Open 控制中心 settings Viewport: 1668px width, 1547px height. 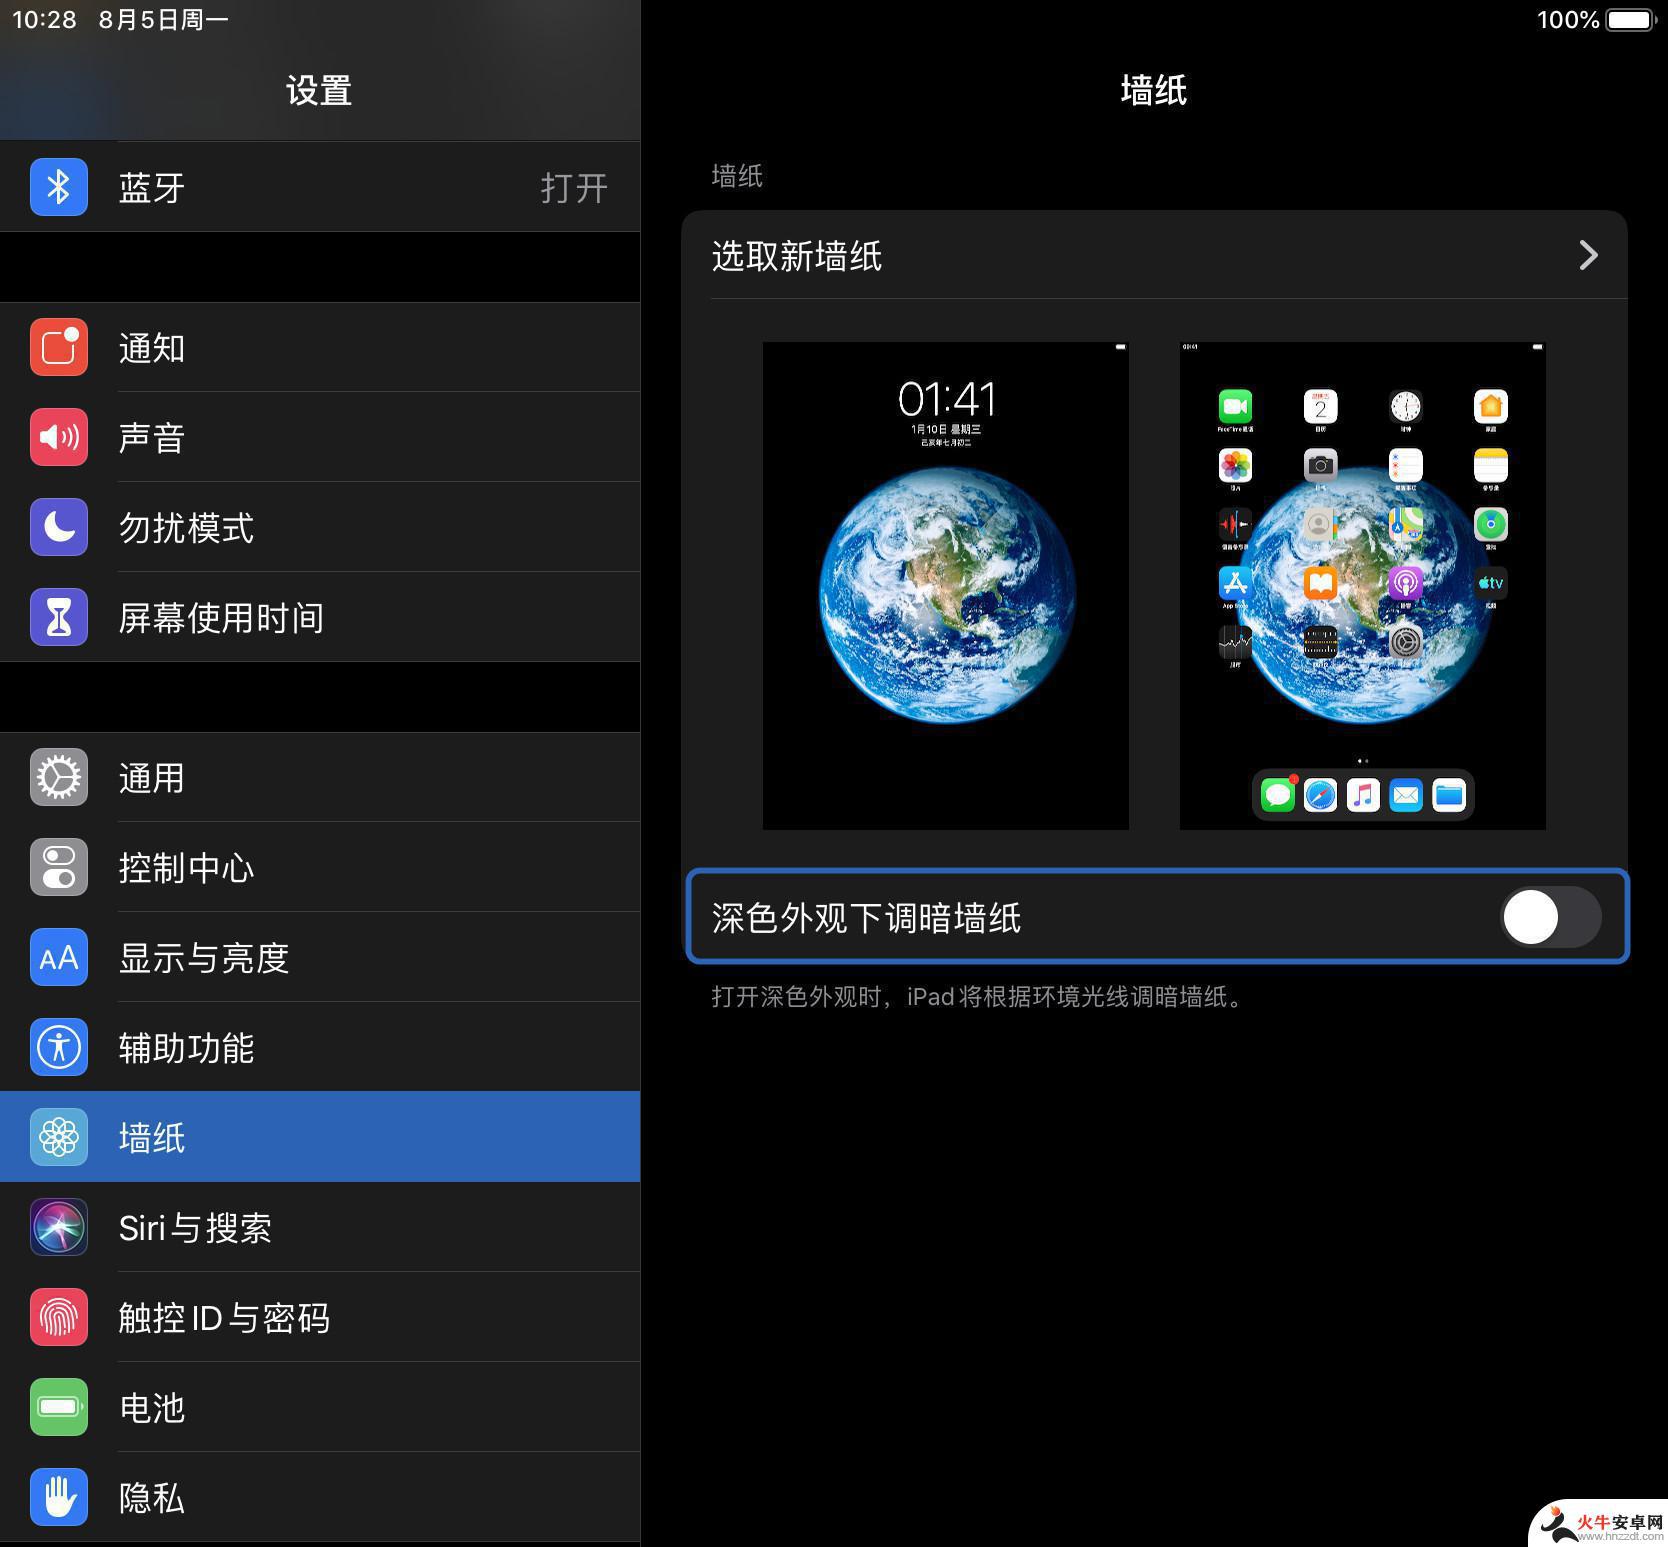click(320, 867)
